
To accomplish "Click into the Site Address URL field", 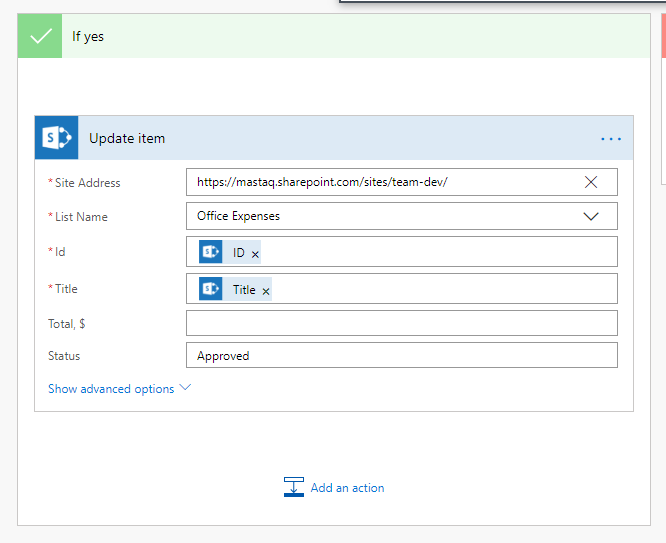I will pyautogui.click(x=380, y=182).
